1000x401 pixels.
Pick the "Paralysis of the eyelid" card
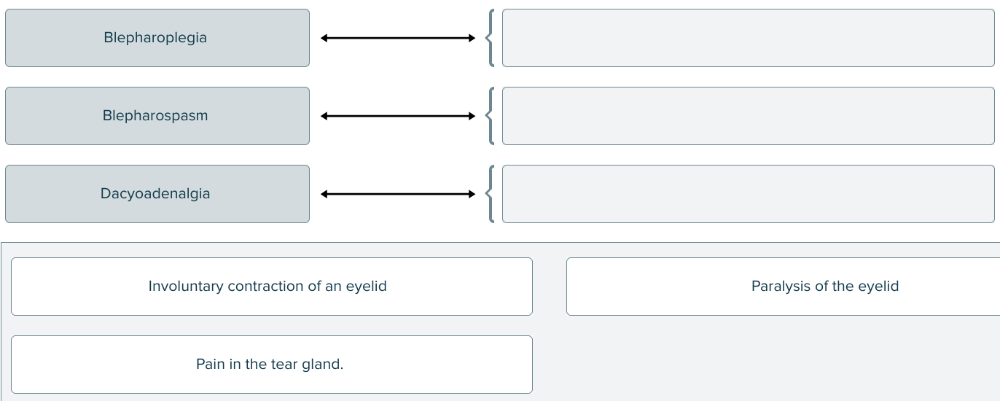[x=782, y=287]
